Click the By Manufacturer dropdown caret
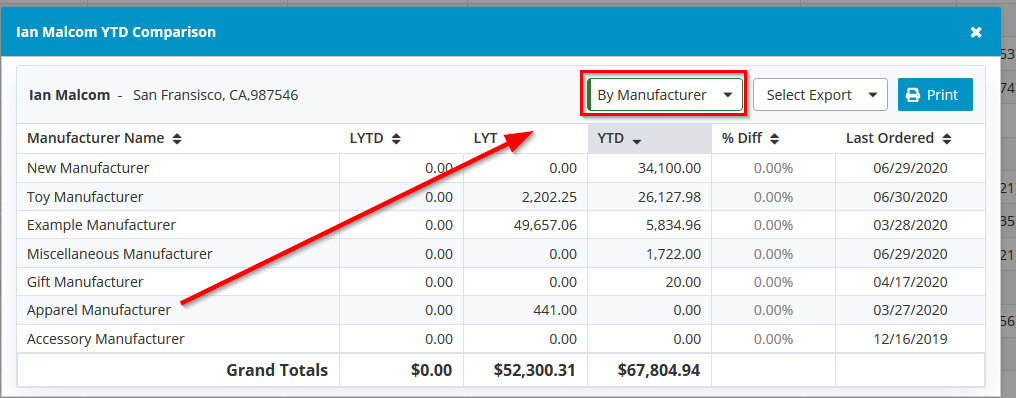The height and width of the screenshot is (398, 1016). 728,95
